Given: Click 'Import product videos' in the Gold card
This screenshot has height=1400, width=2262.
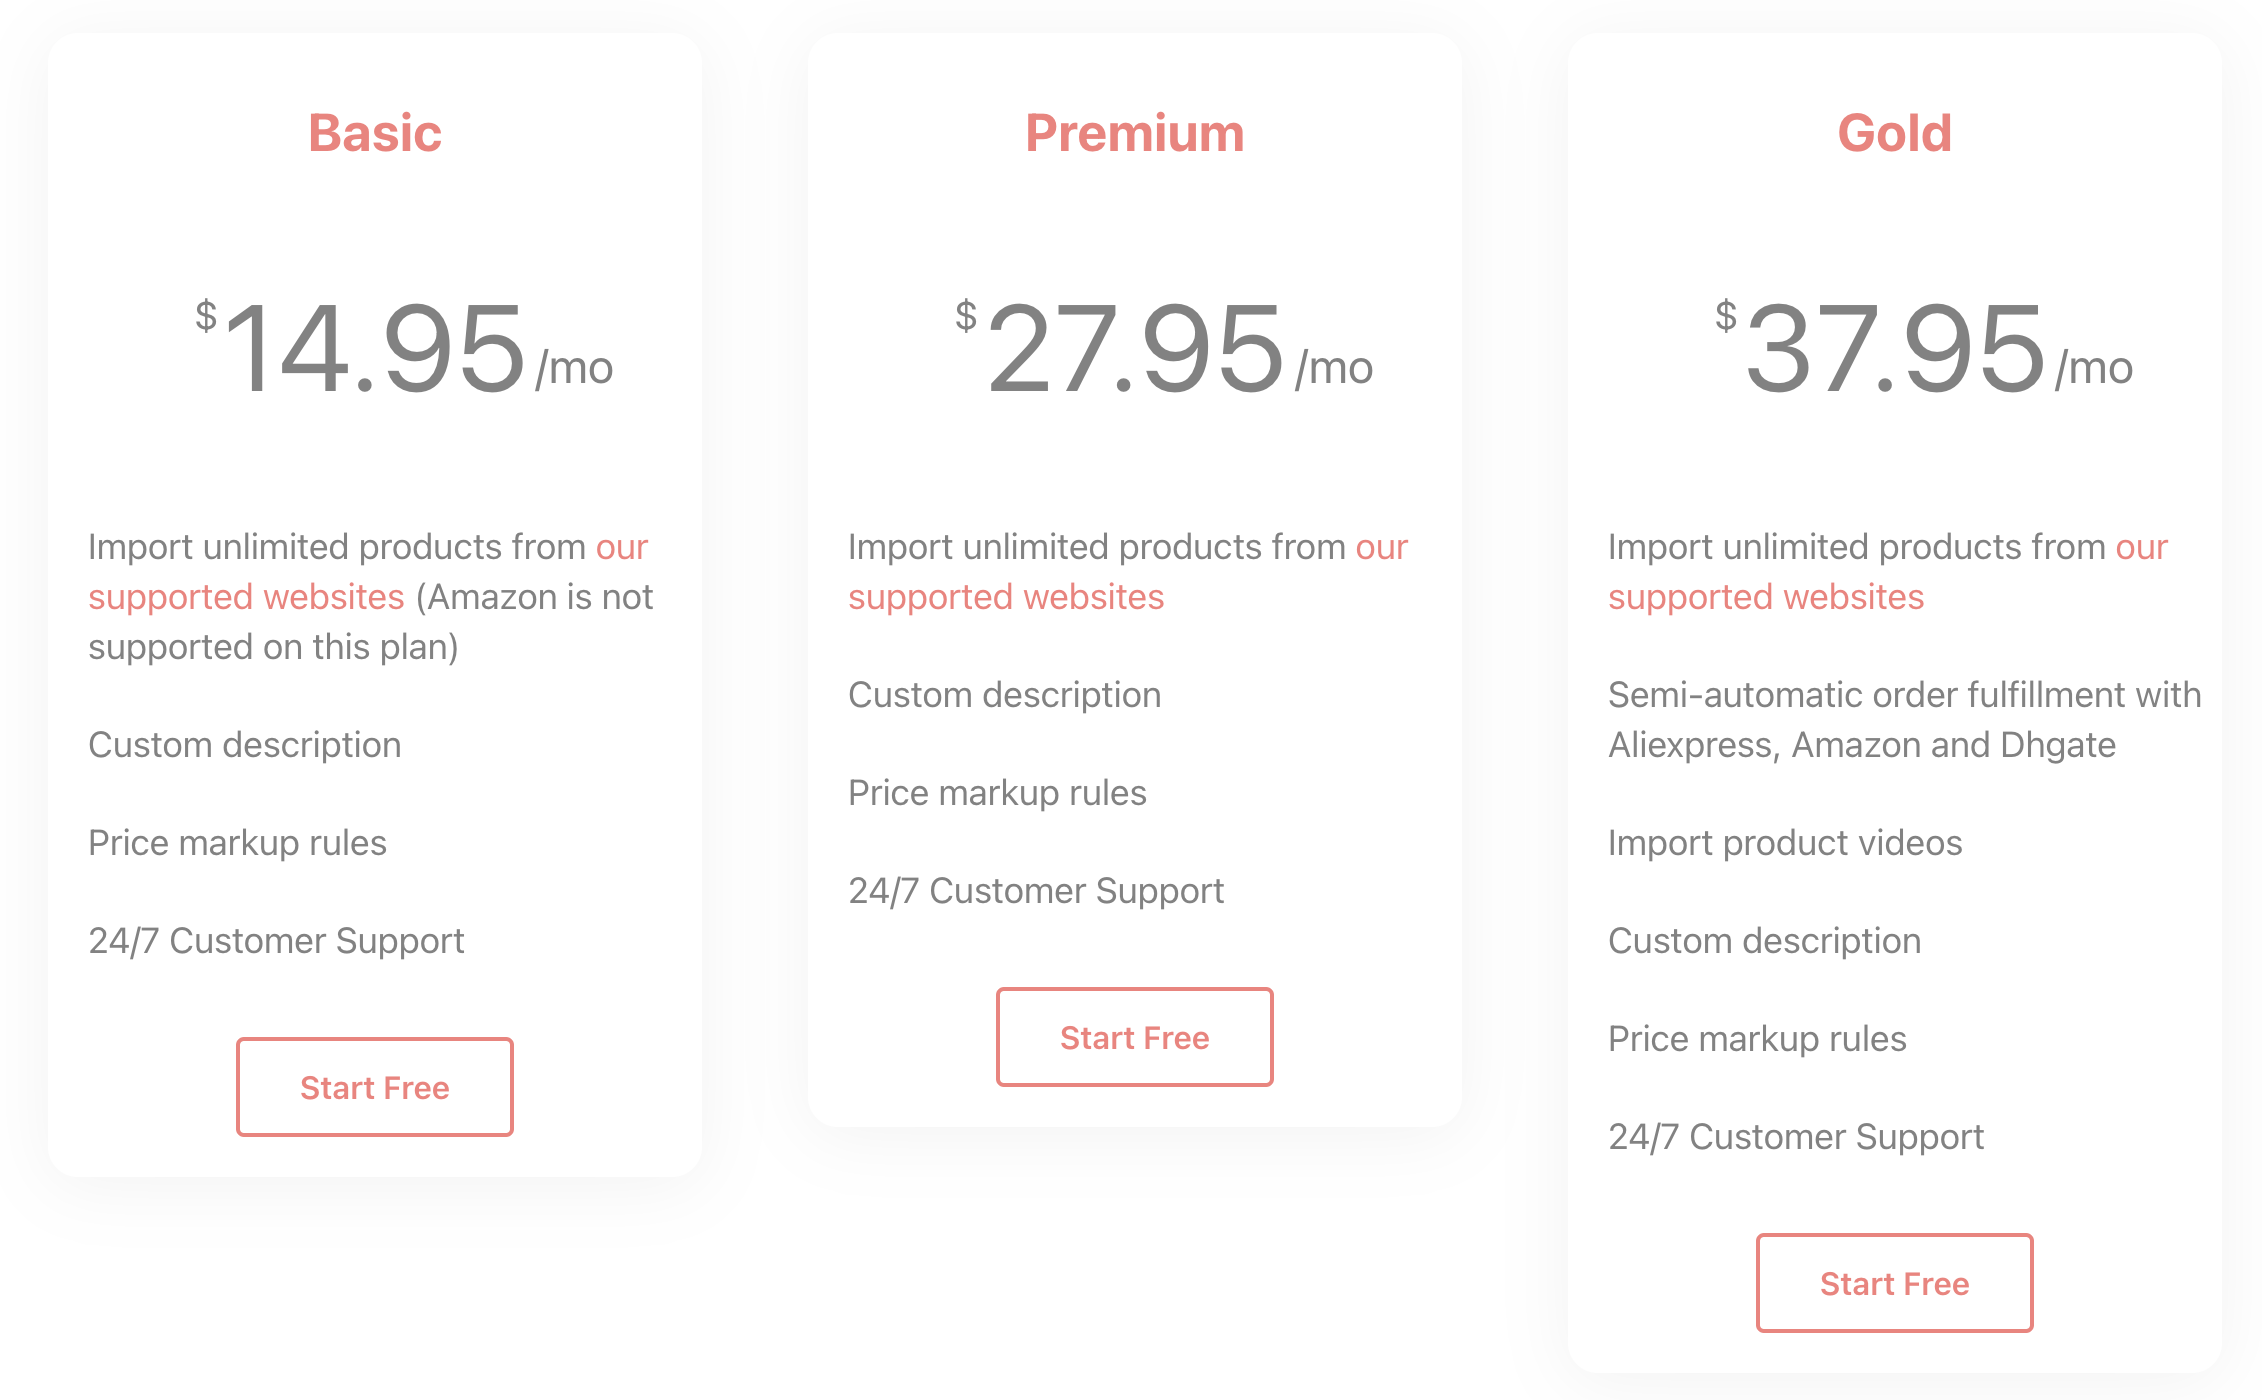Looking at the screenshot, I should pos(1785,842).
